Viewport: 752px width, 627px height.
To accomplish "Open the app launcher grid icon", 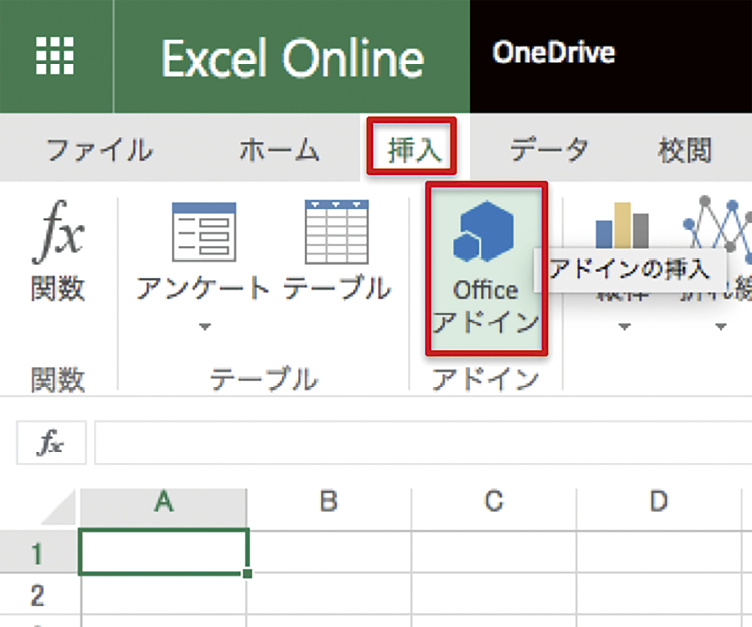I will click(x=55, y=56).
